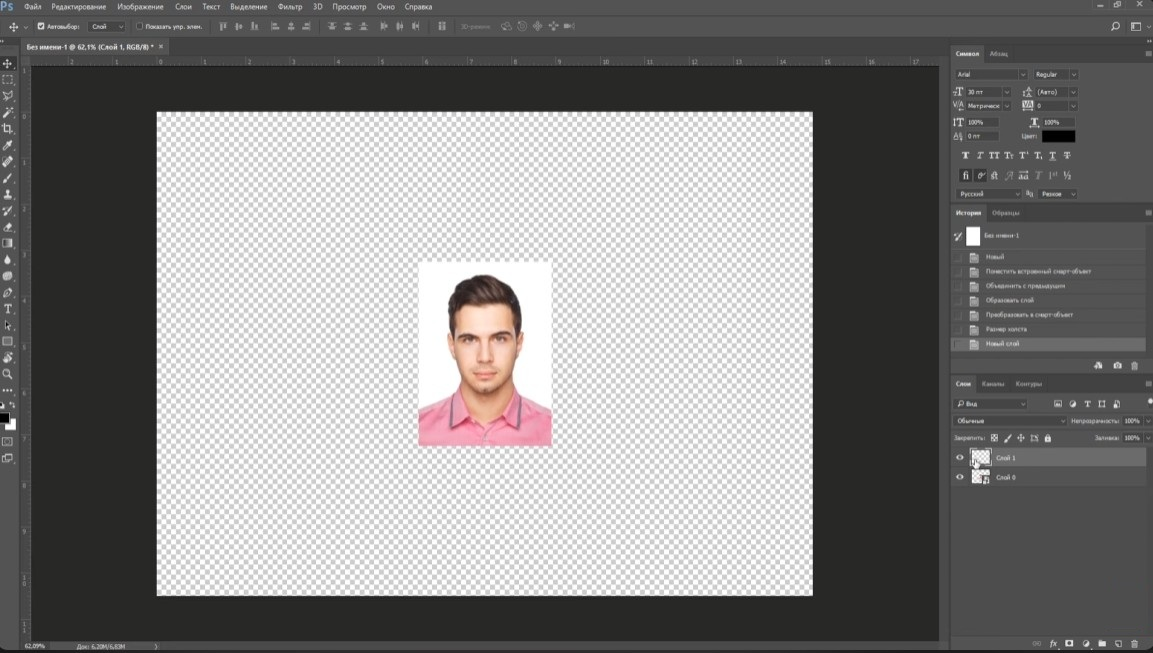The height and width of the screenshot is (653, 1153).
Task: Open the Изображение menu
Action: [140, 7]
